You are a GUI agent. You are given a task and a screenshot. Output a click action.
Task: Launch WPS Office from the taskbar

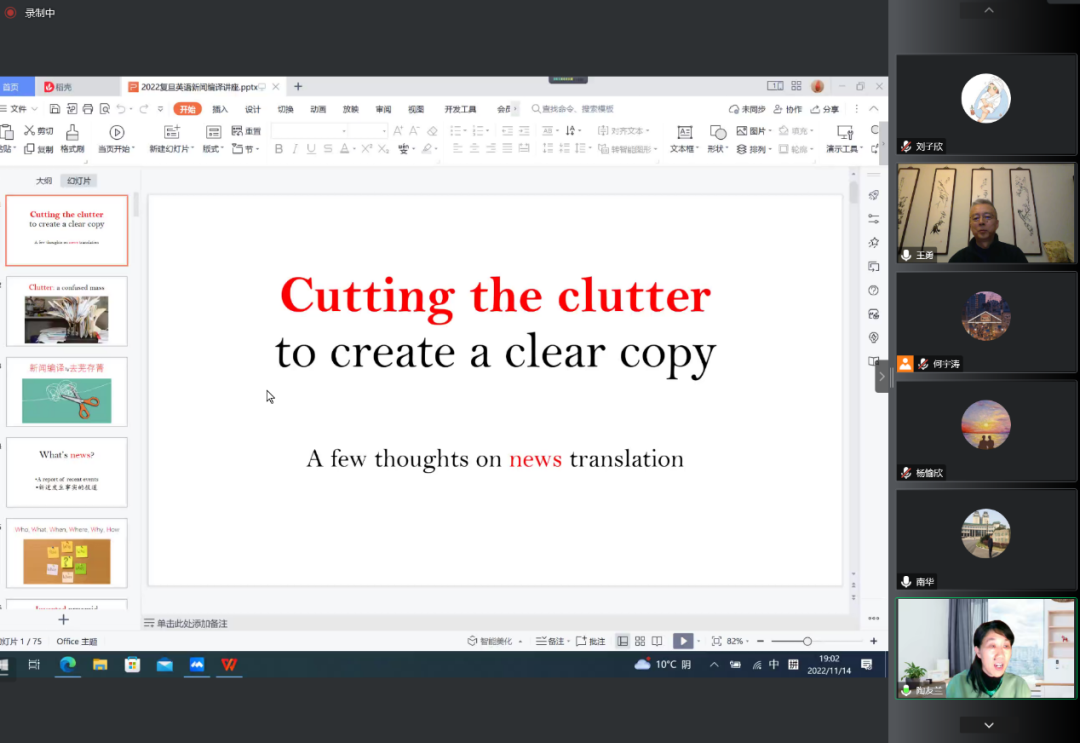coord(229,665)
